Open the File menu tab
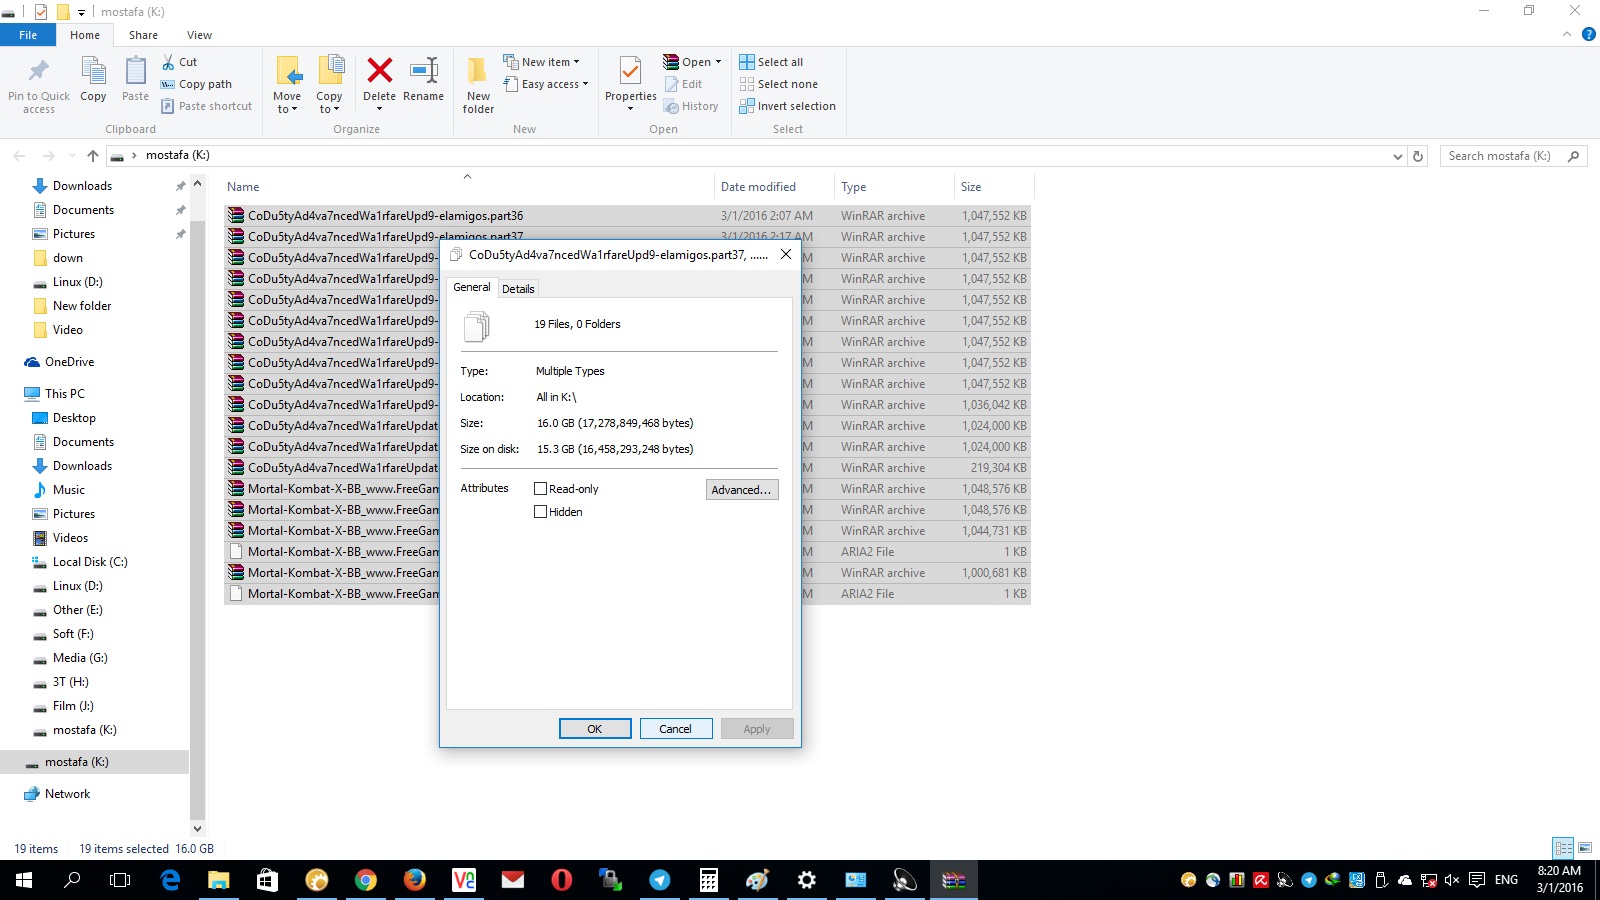Screen dimensions: 1600x900 pos(28,35)
